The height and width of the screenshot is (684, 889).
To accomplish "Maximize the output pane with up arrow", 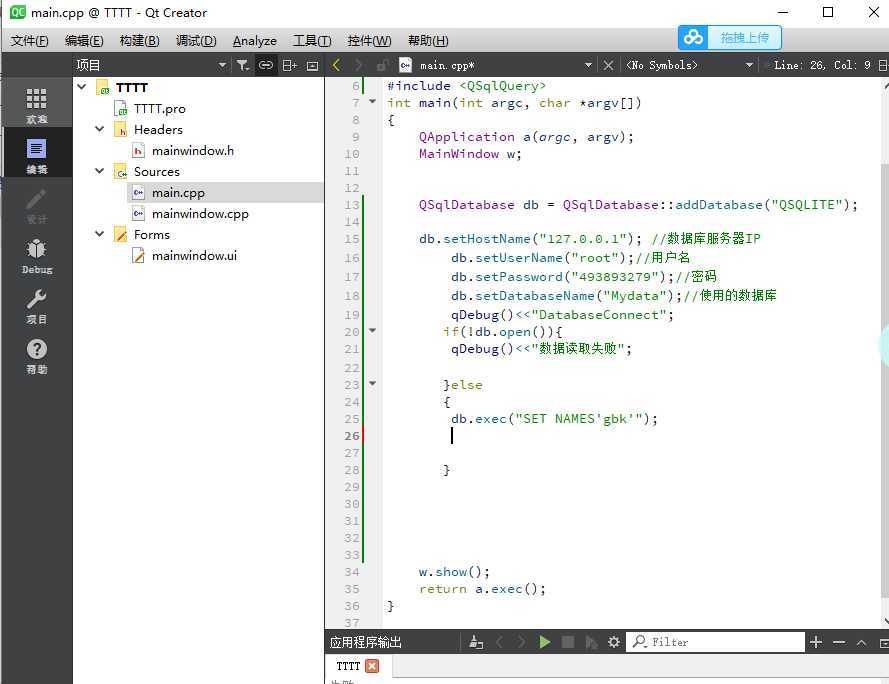I will (862, 642).
